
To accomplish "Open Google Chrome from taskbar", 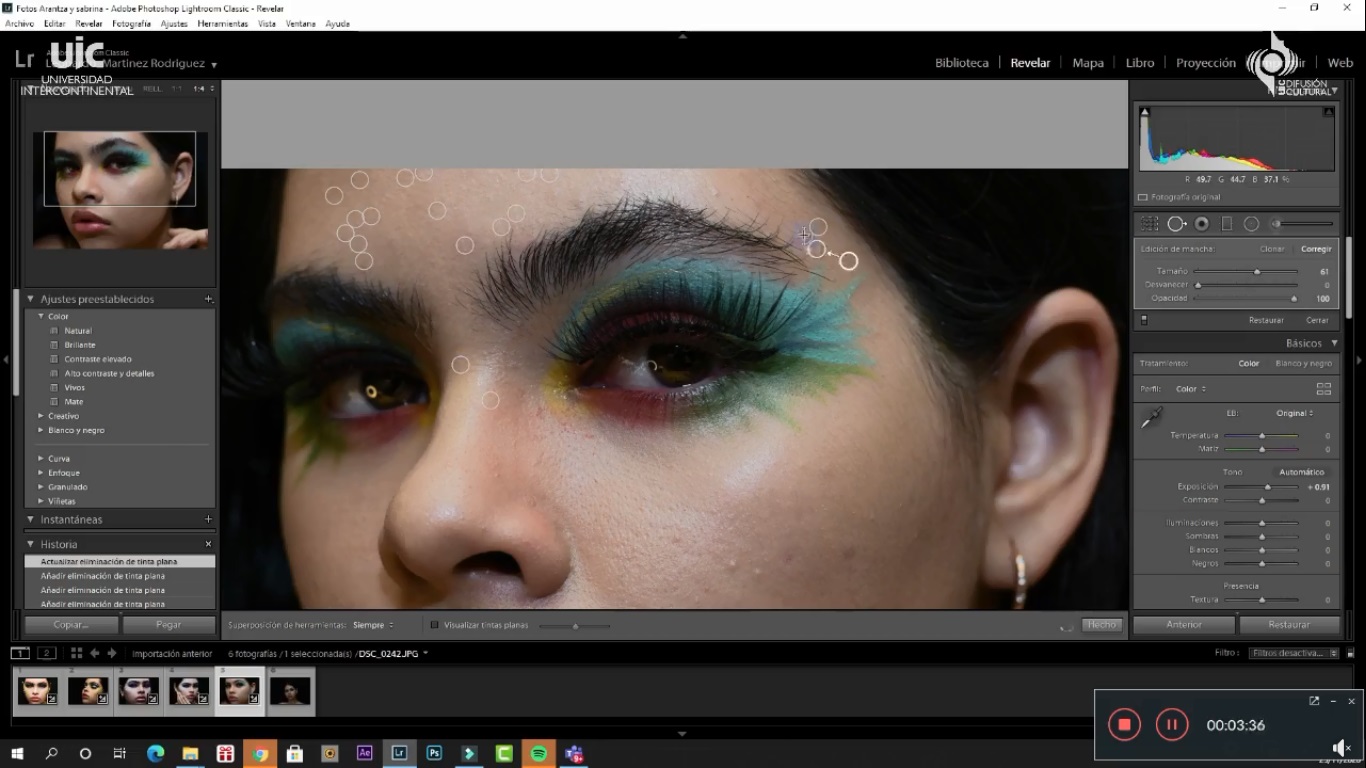I will [260, 753].
